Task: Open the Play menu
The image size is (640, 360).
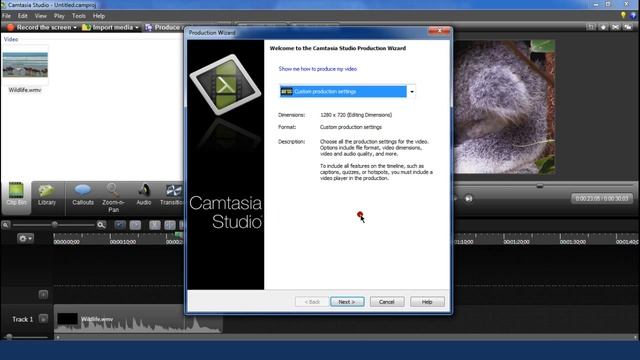Action: click(x=59, y=16)
